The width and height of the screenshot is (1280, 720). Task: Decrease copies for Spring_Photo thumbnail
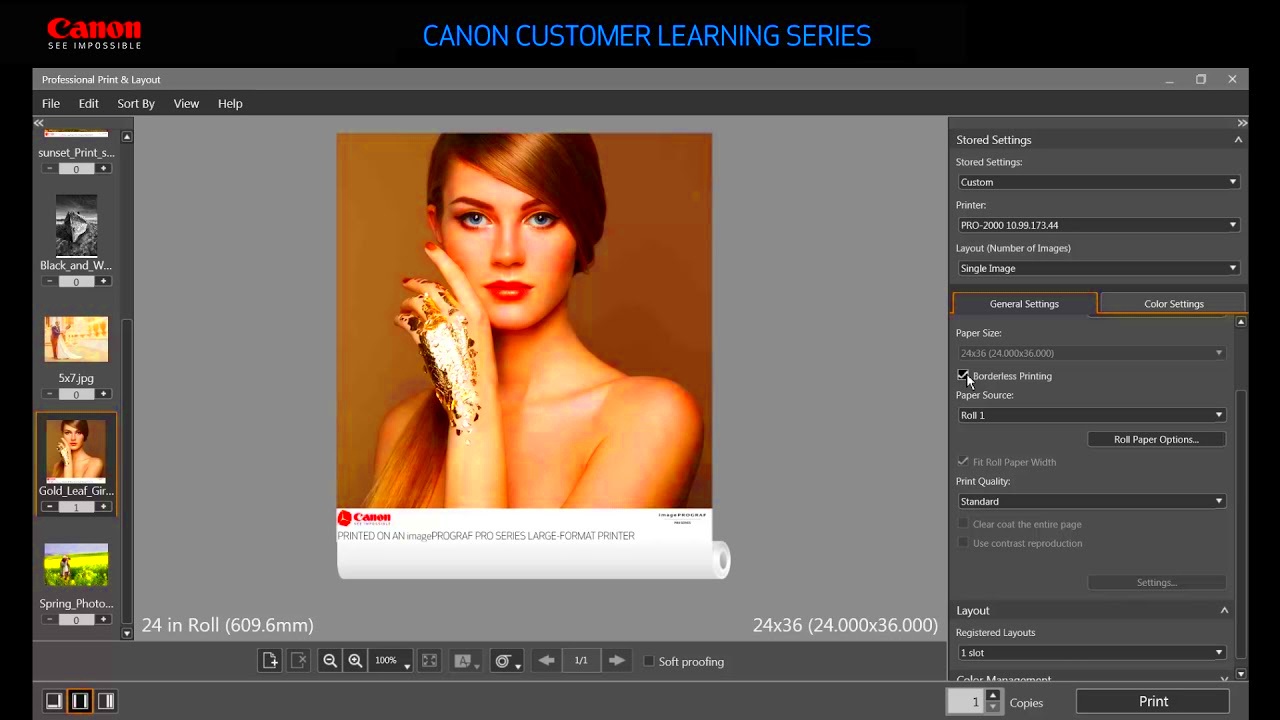pyautogui.click(x=49, y=620)
